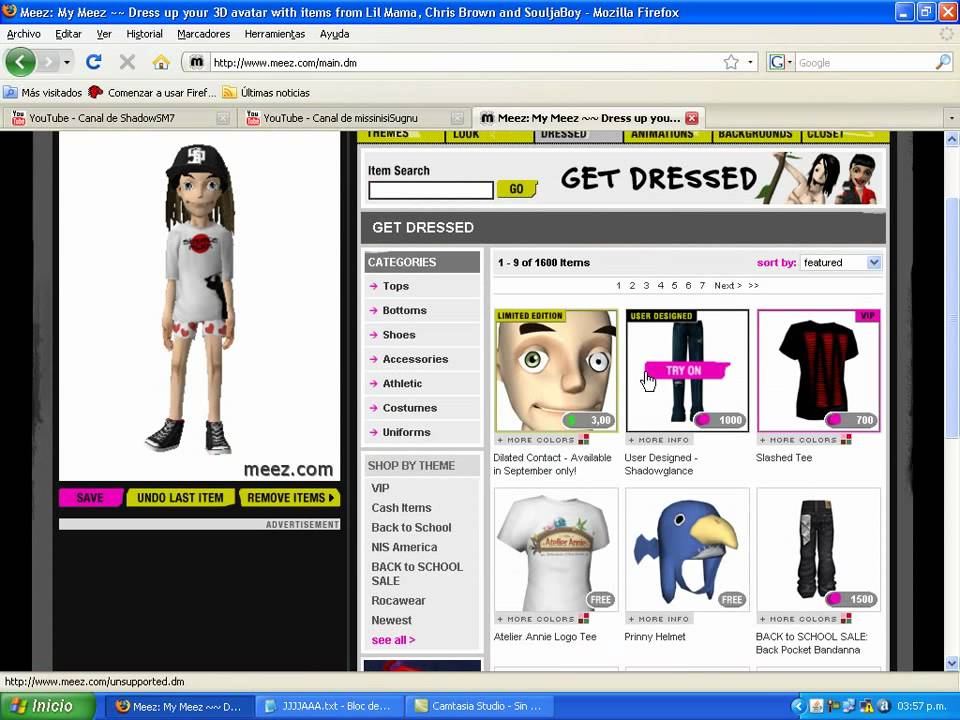Reload the page with the refresh icon
The width and height of the screenshot is (960, 720).
94,62
